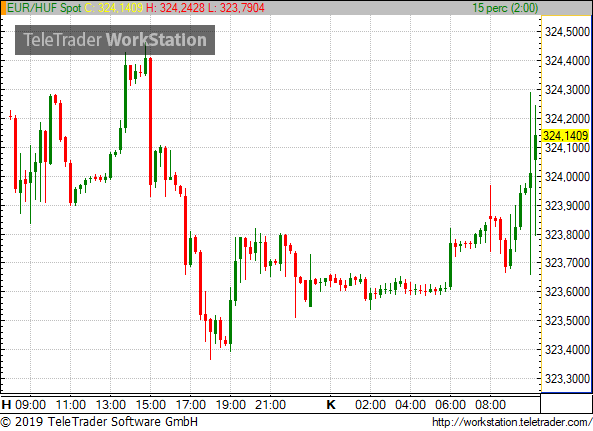
Task: Click the orange marker in the title bar
Action: [x=3, y=8]
